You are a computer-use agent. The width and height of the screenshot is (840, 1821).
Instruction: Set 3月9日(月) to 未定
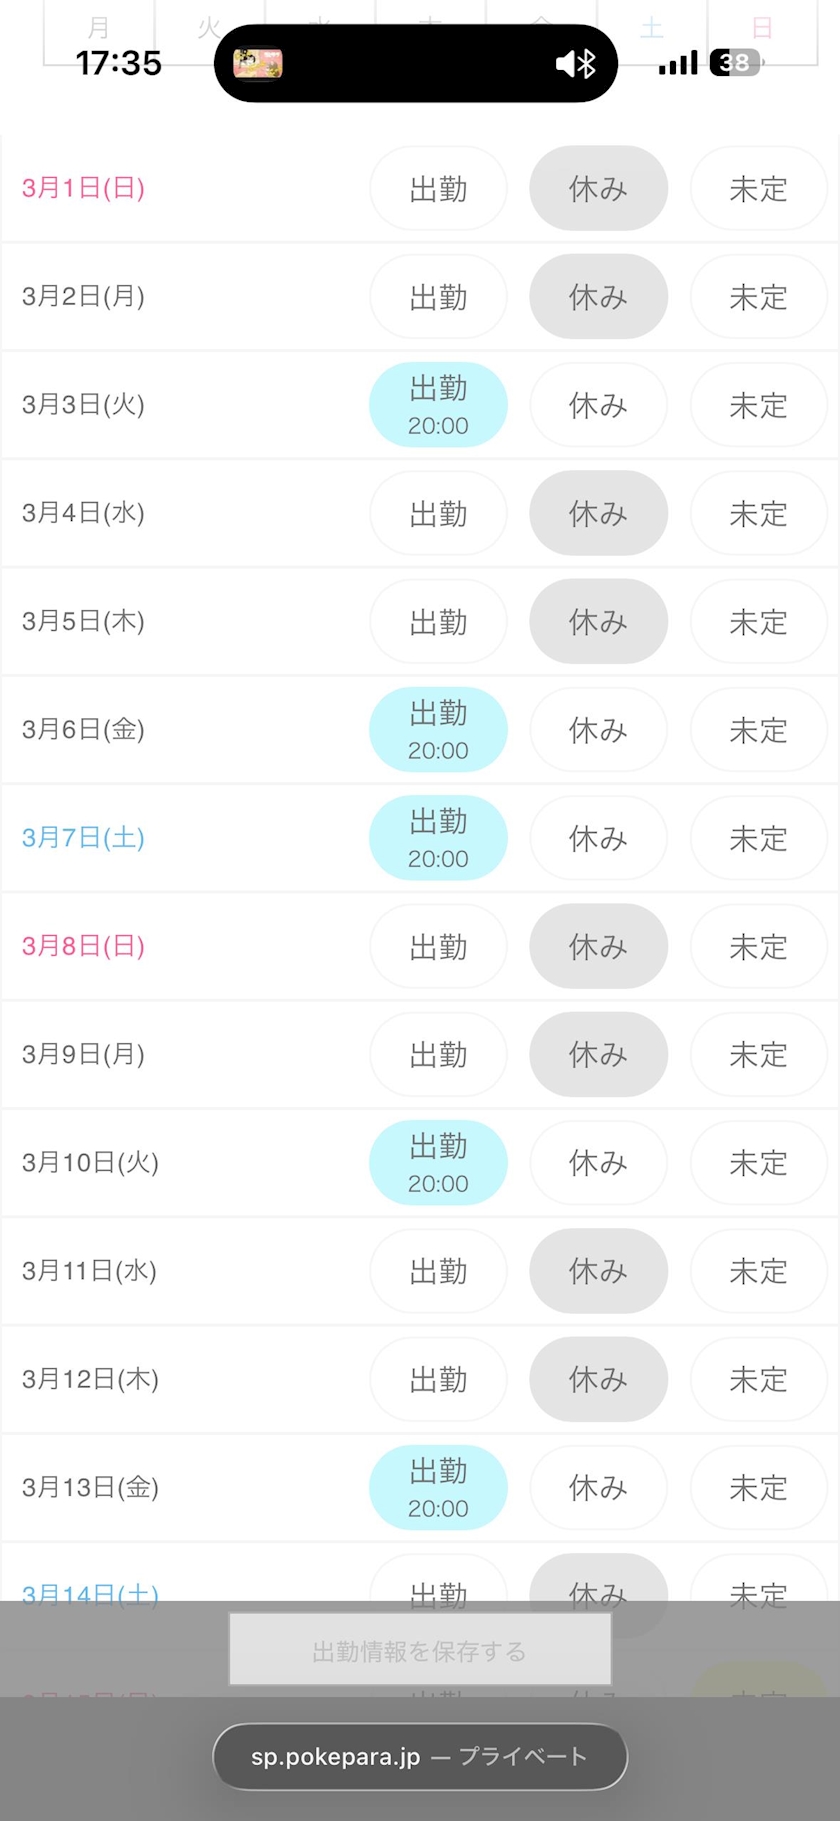758,1055
